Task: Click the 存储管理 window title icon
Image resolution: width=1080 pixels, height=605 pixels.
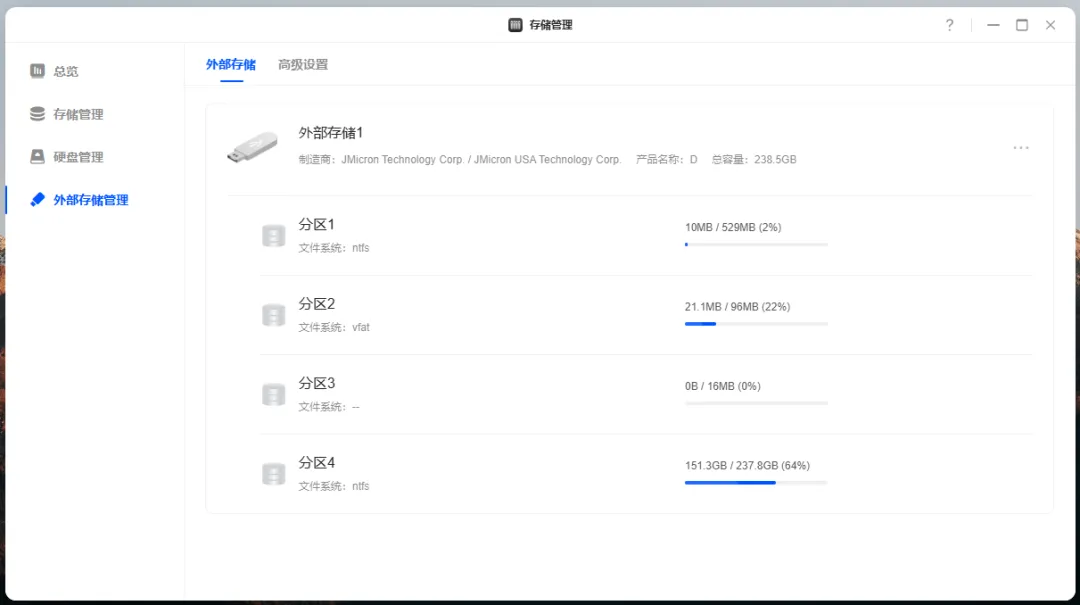Action: [515, 25]
